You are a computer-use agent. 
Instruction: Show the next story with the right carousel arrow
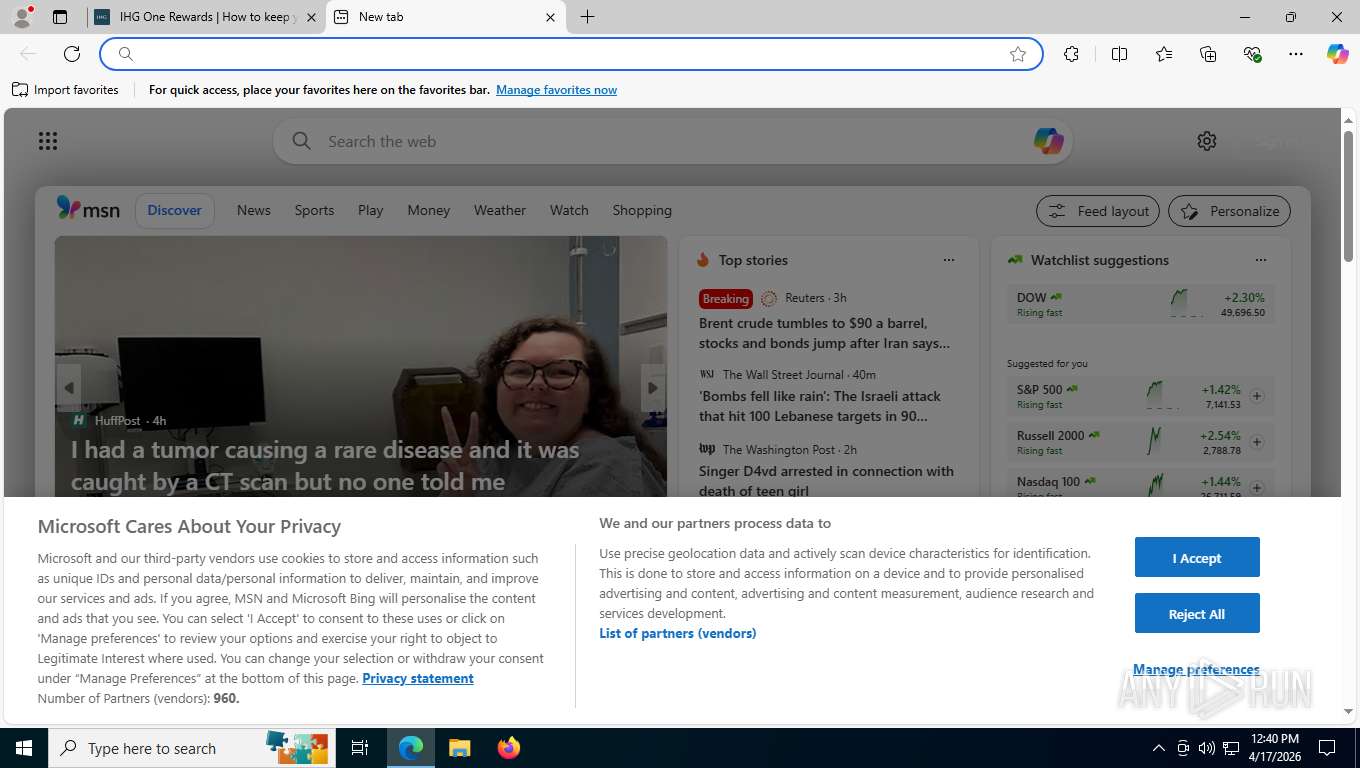tap(653, 388)
